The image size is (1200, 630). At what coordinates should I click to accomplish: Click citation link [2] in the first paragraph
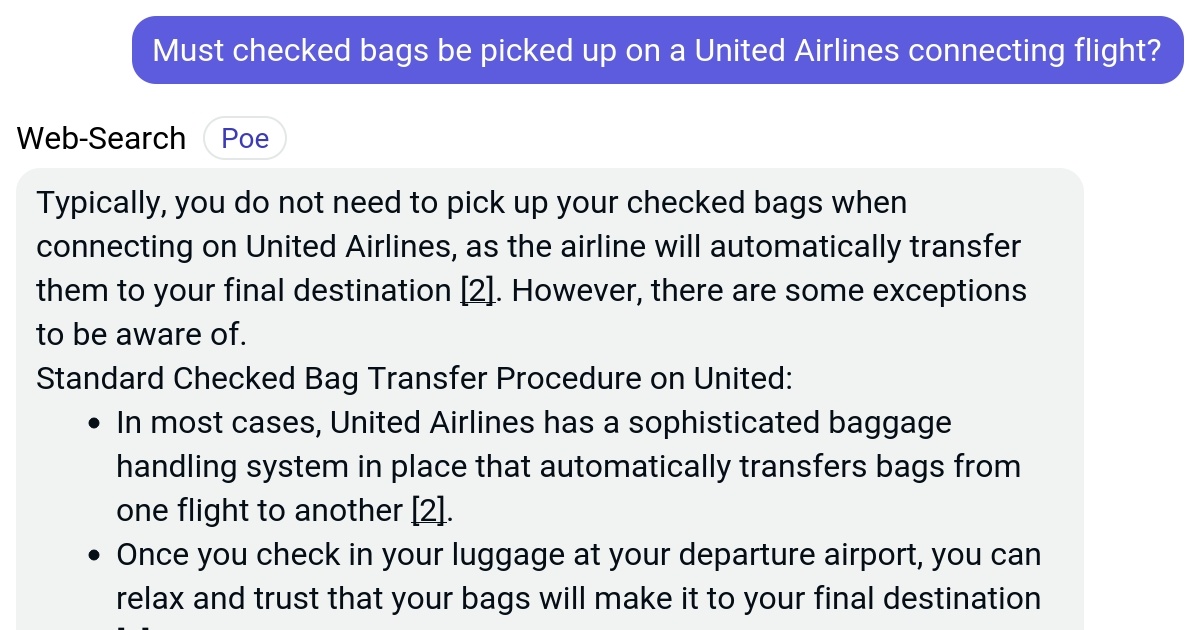pyautogui.click(x=476, y=290)
